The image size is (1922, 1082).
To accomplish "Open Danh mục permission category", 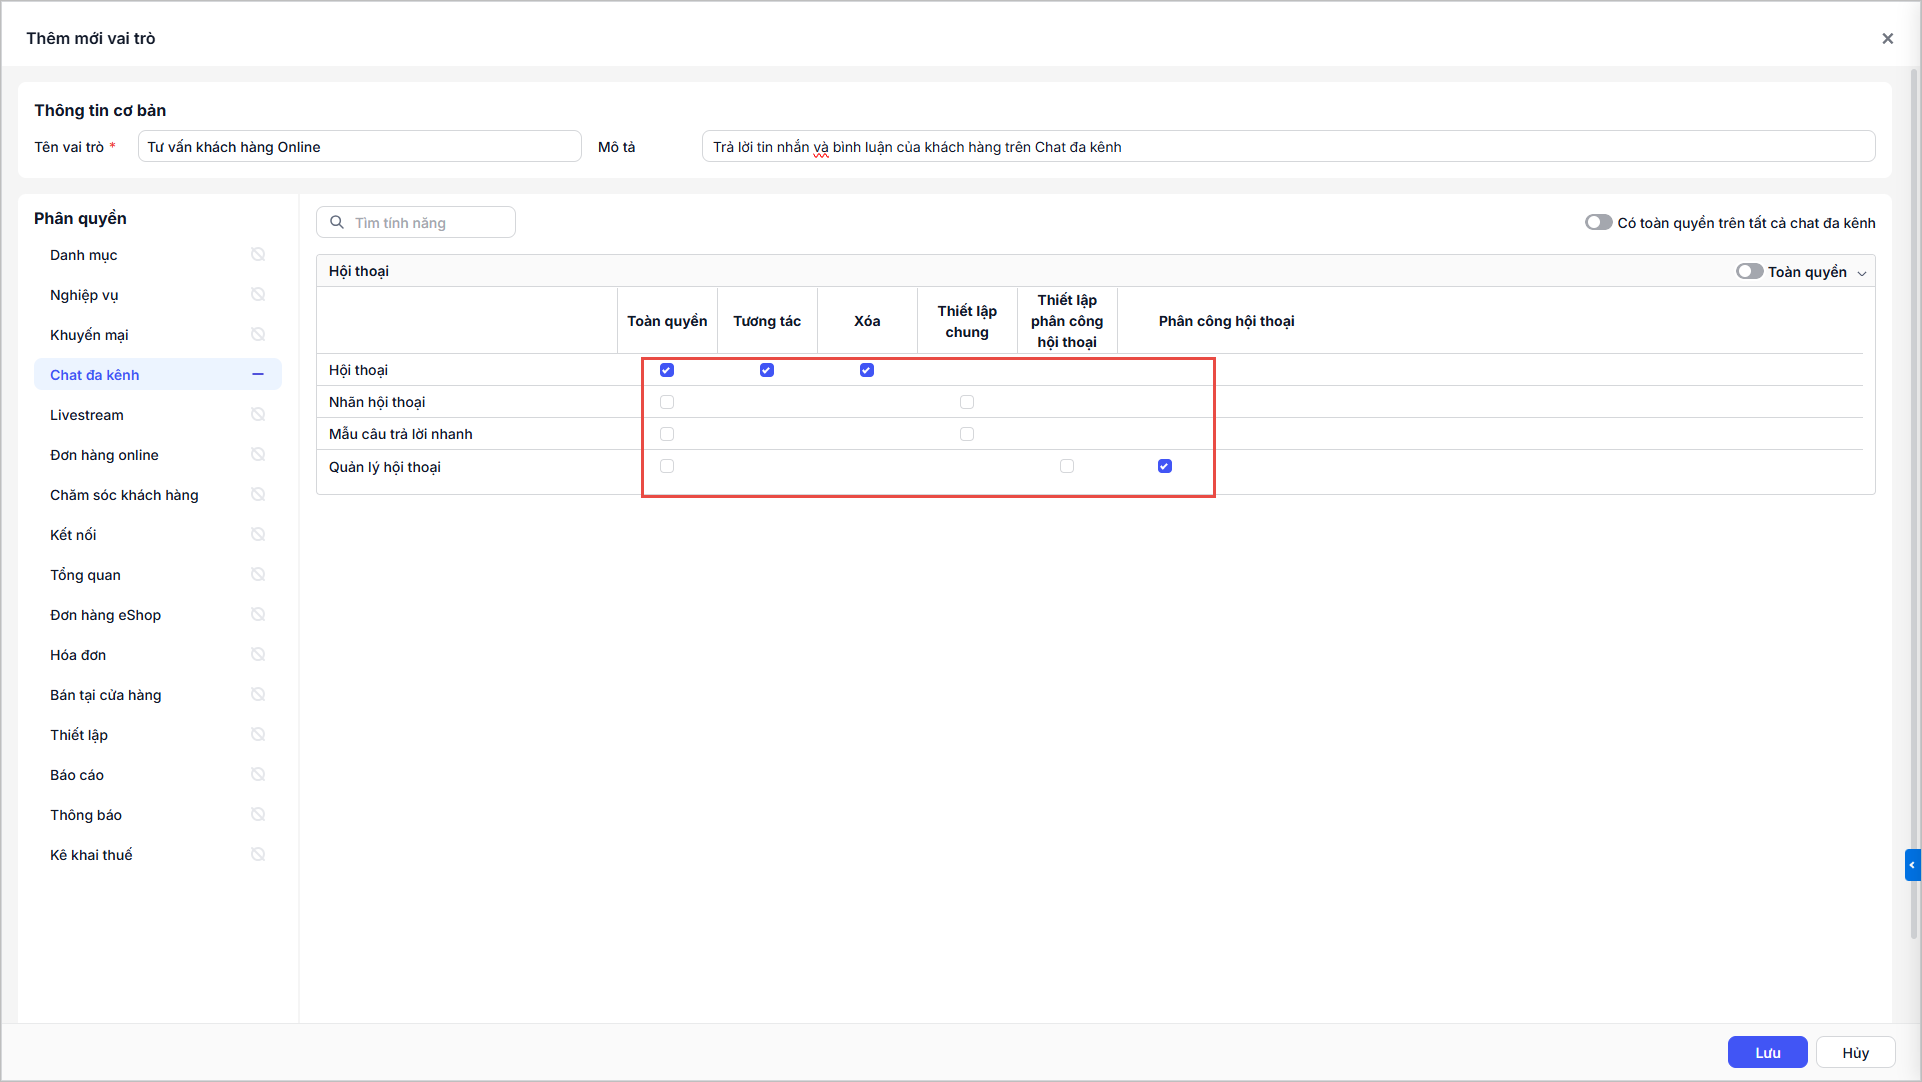I will [x=157, y=255].
